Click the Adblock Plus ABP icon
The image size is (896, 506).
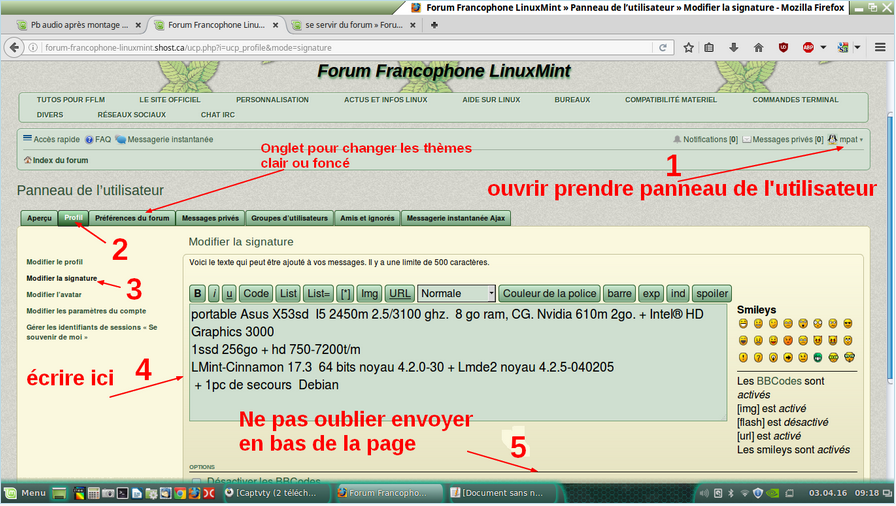click(808, 47)
